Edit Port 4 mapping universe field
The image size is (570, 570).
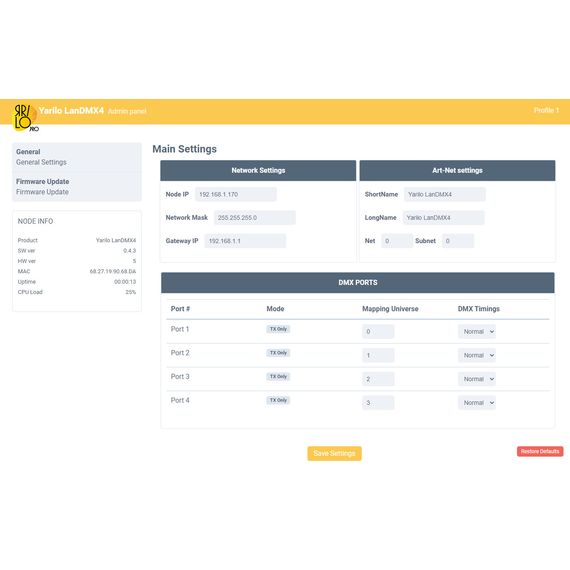pyautogui.click(x=378, y=402)
